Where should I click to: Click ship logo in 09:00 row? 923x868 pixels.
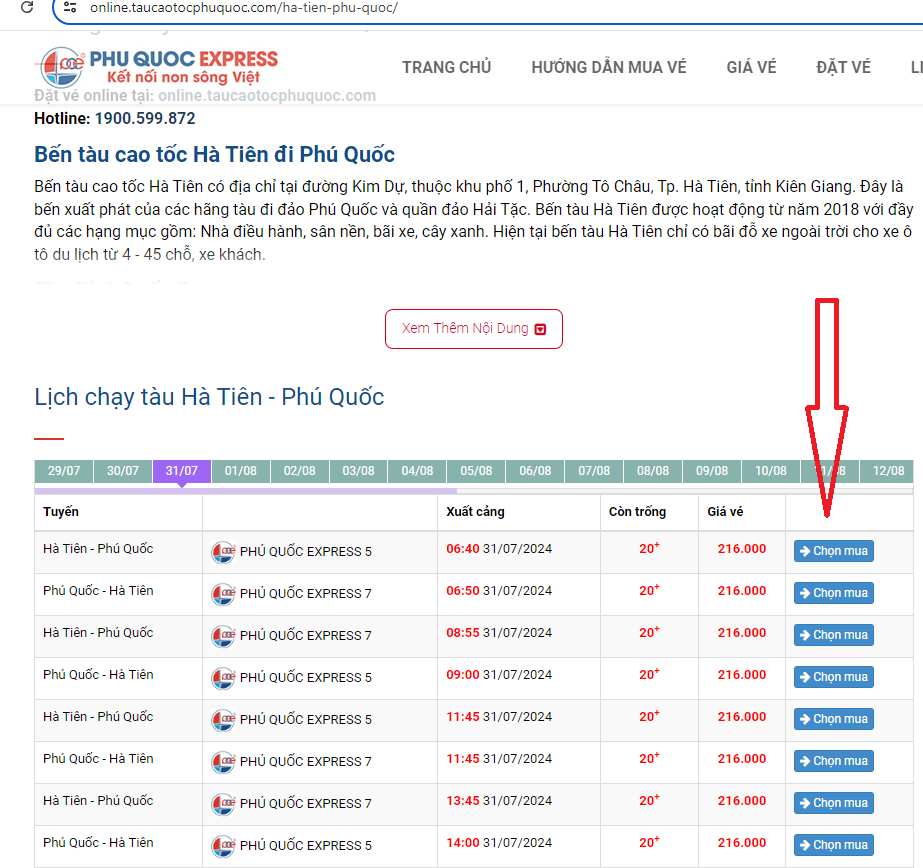223,677
